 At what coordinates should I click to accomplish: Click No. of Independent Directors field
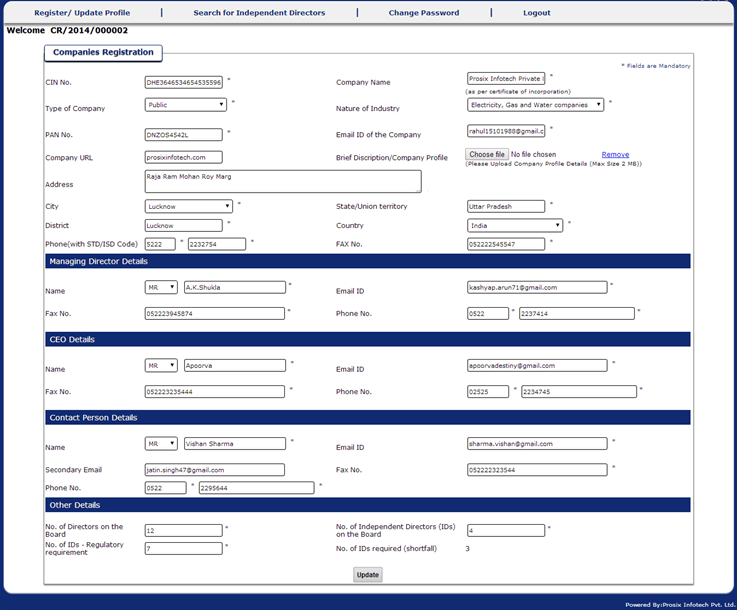click(506, 531)
